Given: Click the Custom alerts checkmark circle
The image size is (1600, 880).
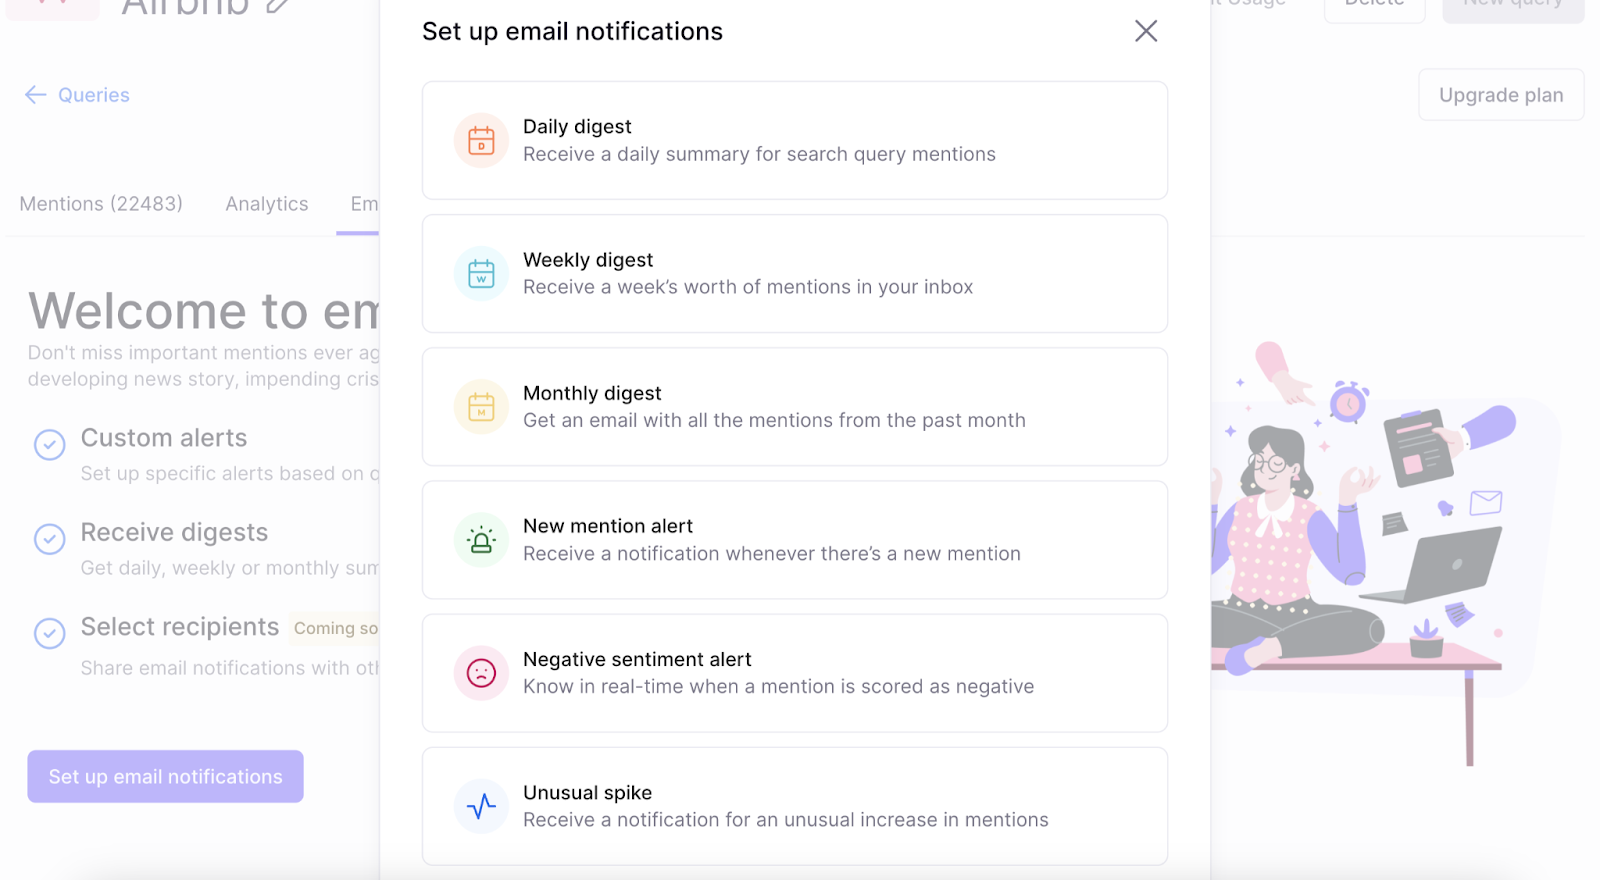Looking at the screenshot, I should (x=50, y=444).
